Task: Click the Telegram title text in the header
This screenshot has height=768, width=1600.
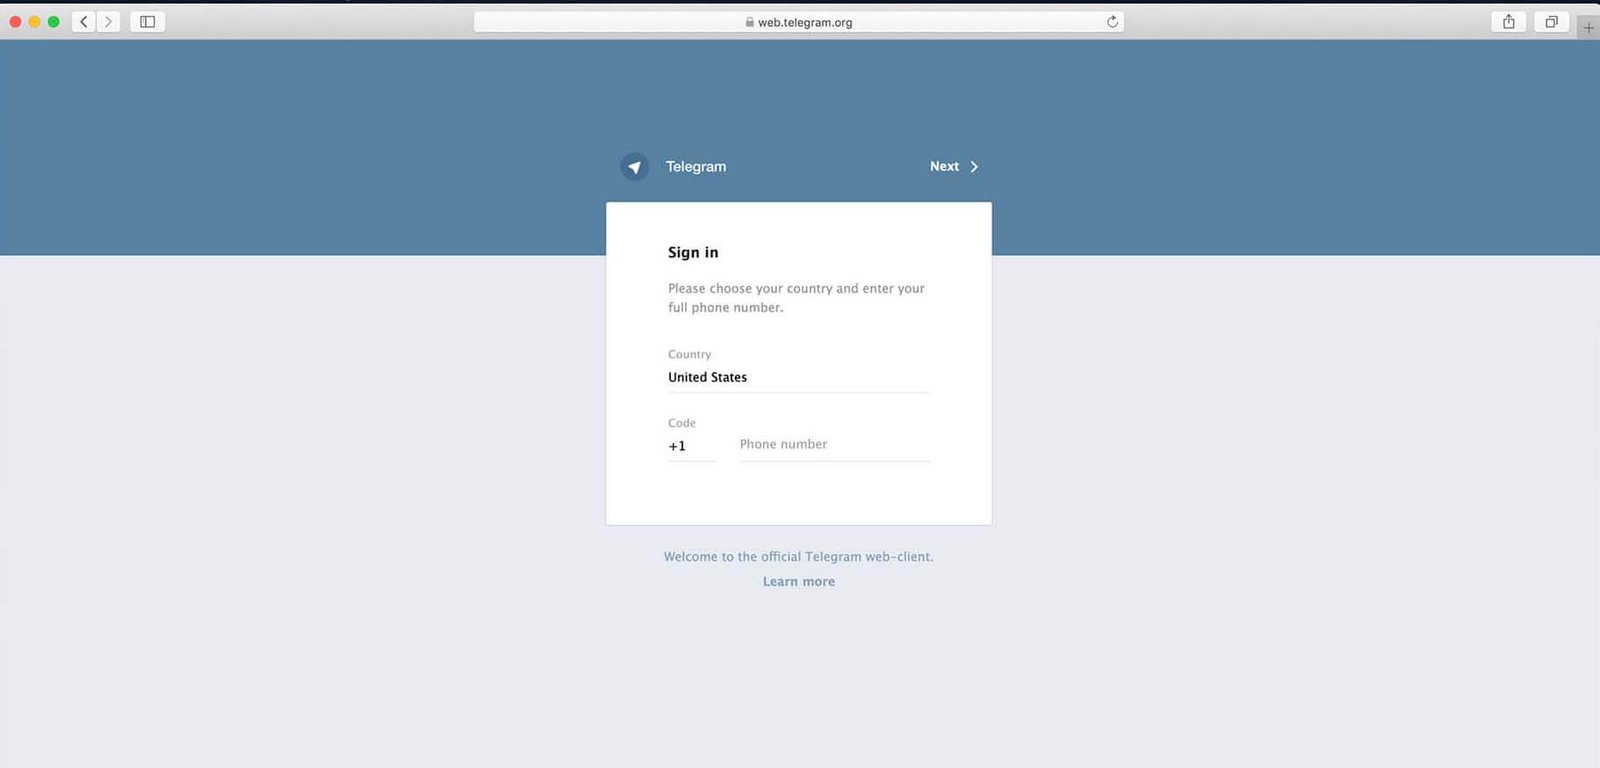Action: click(696, 167)
